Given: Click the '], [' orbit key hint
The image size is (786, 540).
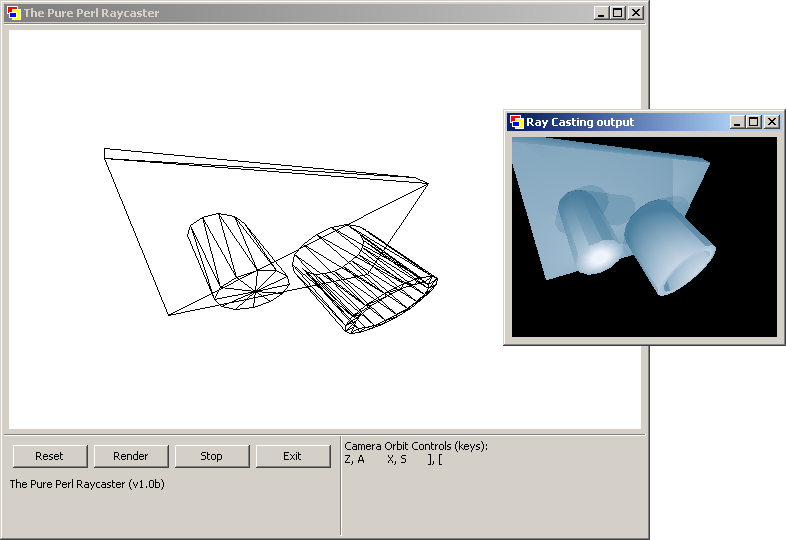Looking at the screenshot, I should pyautogui.click(x=435, y=459).
